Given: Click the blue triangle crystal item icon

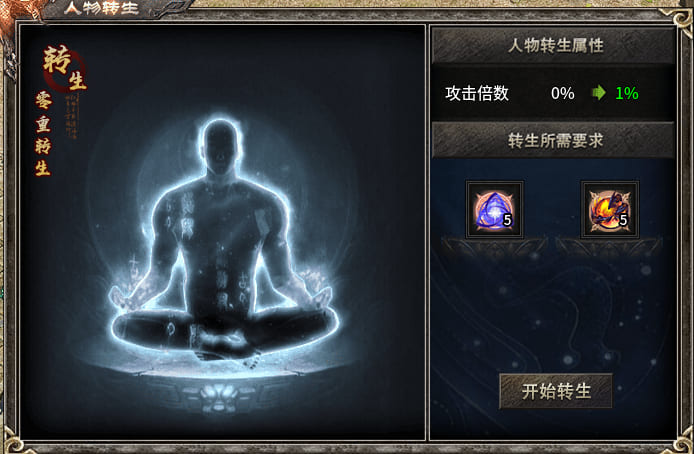Looking at the screenshot, I should (494, 210).
